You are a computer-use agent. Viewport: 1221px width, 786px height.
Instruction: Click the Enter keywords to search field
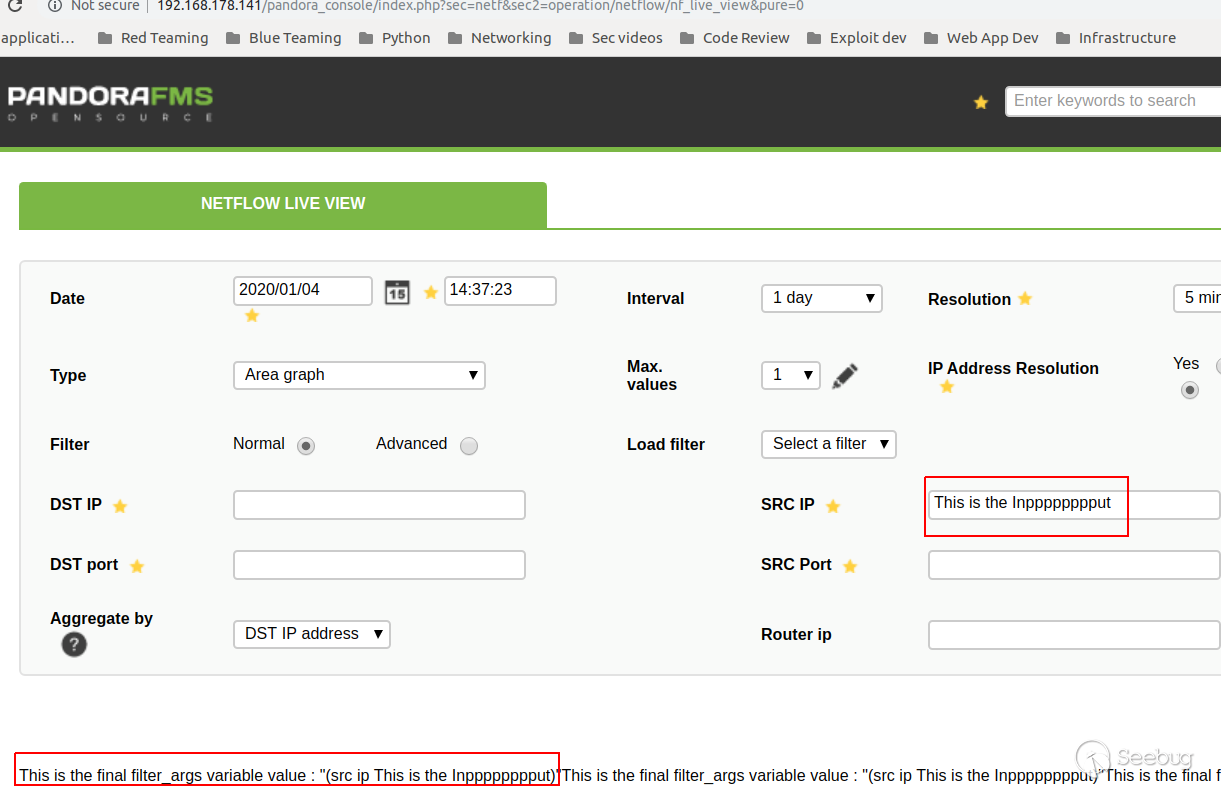pos(1113,101)
